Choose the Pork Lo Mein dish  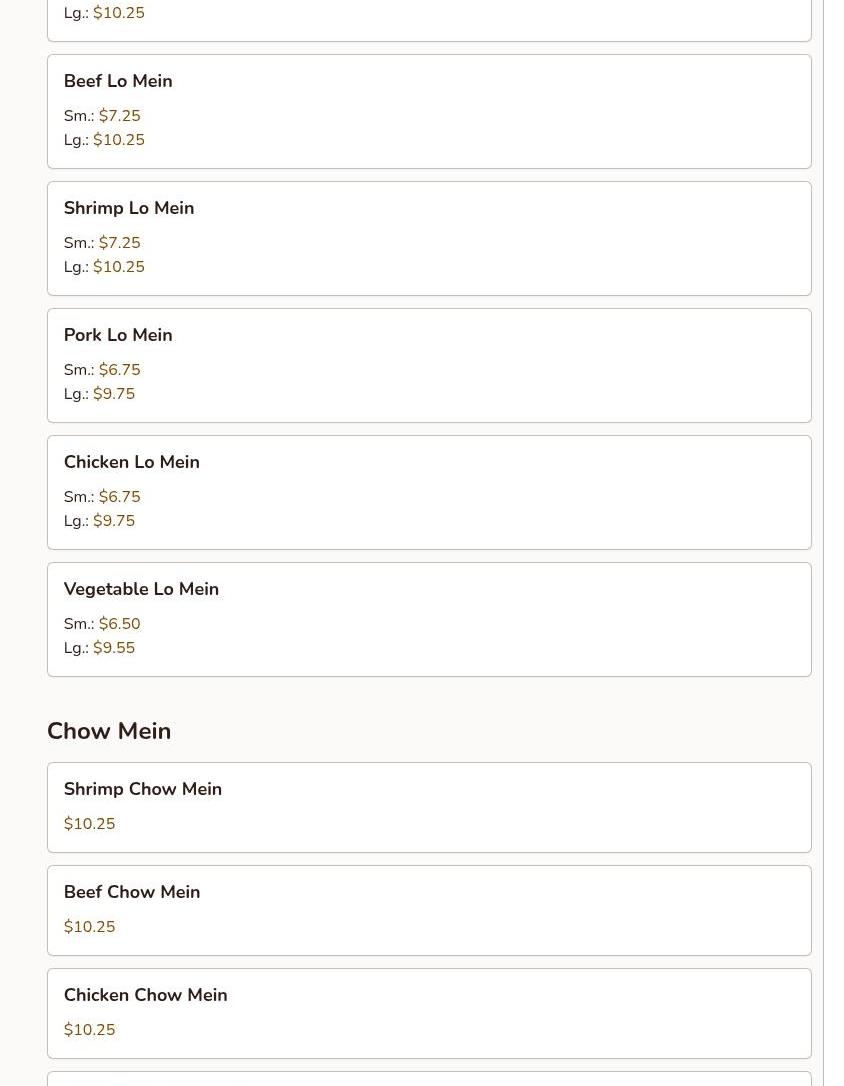coord(429,366)
